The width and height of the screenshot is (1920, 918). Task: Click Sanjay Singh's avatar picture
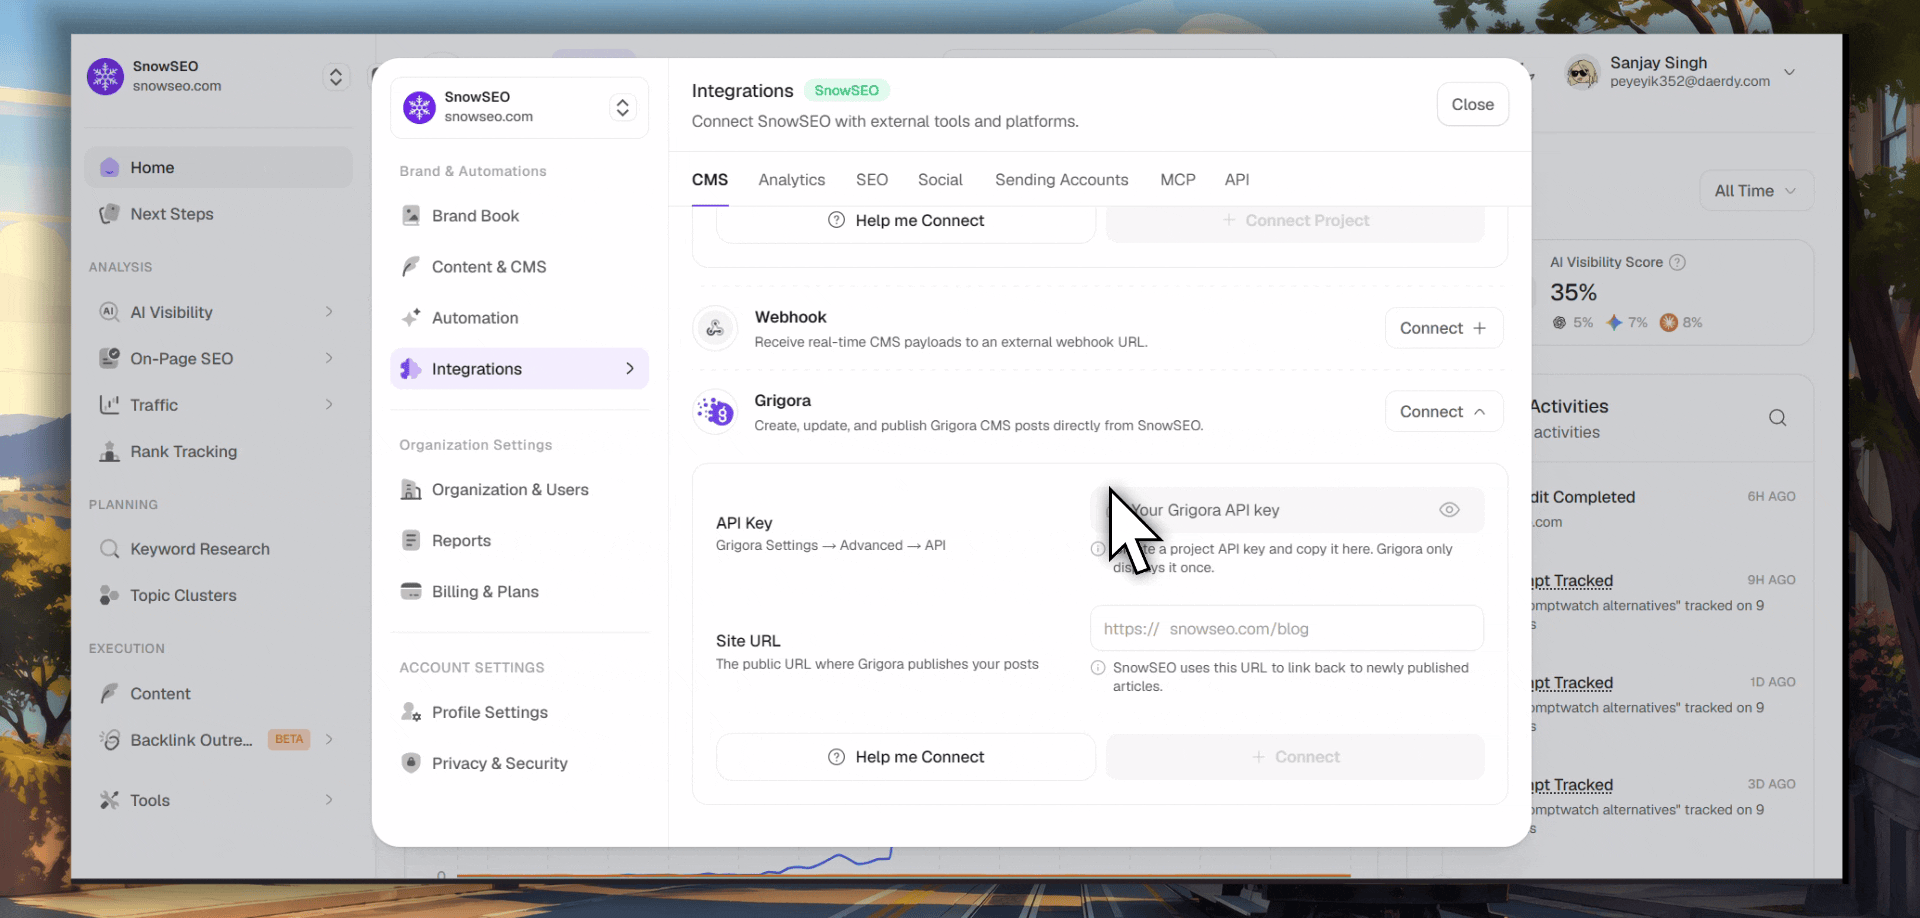[x=1582, y=72]
